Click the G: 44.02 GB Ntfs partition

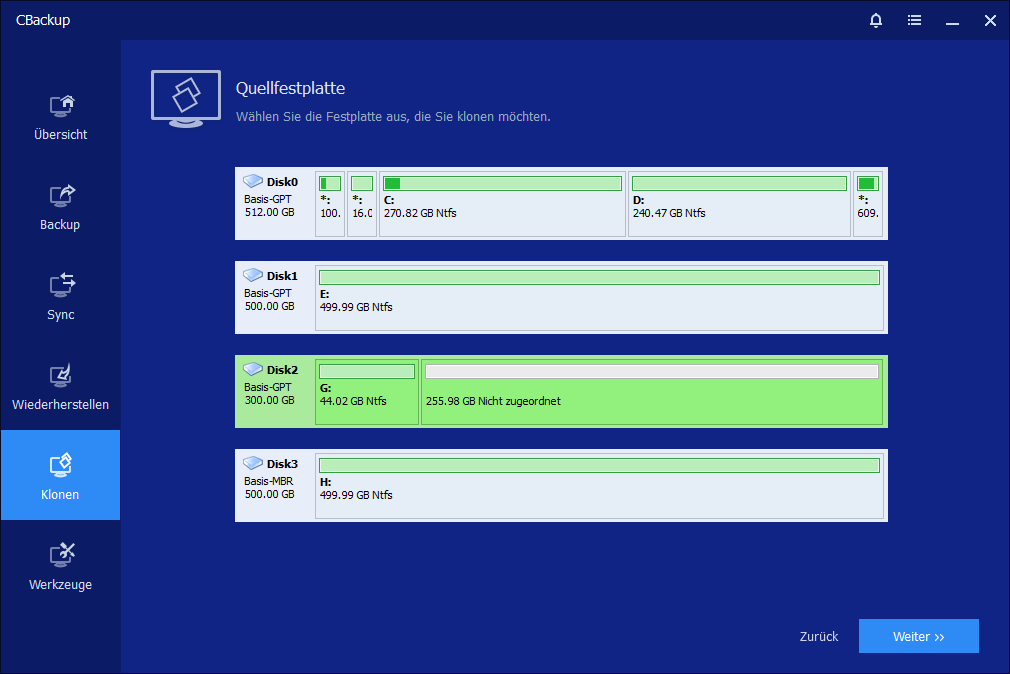pyautogui.click(x=366, y=394)
